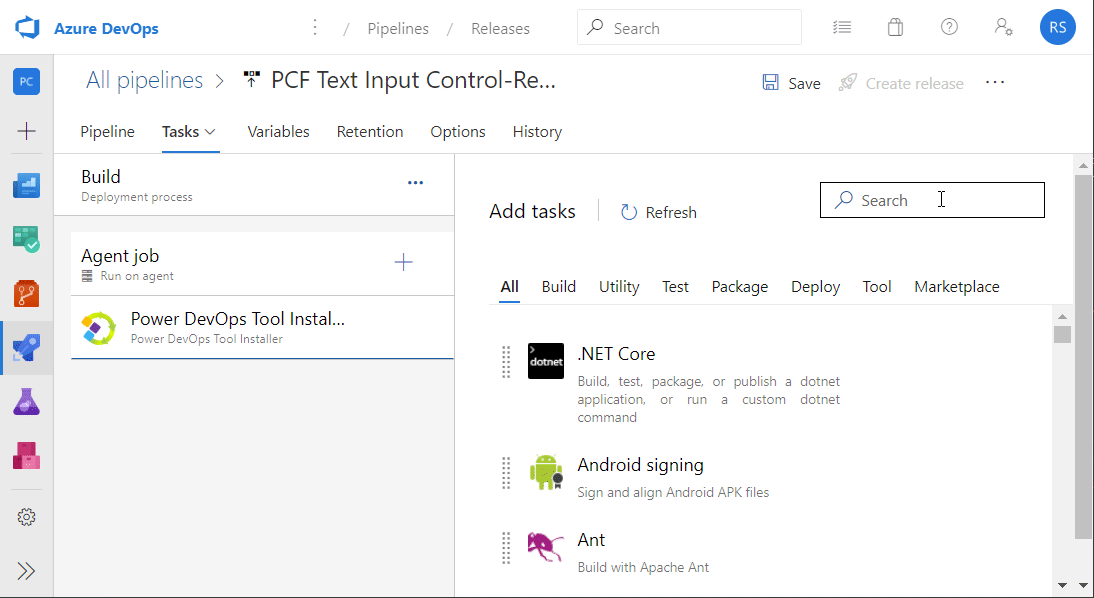Add a task to Agent job
This screenshot has height=598, width=1094.
click(403, 262)
